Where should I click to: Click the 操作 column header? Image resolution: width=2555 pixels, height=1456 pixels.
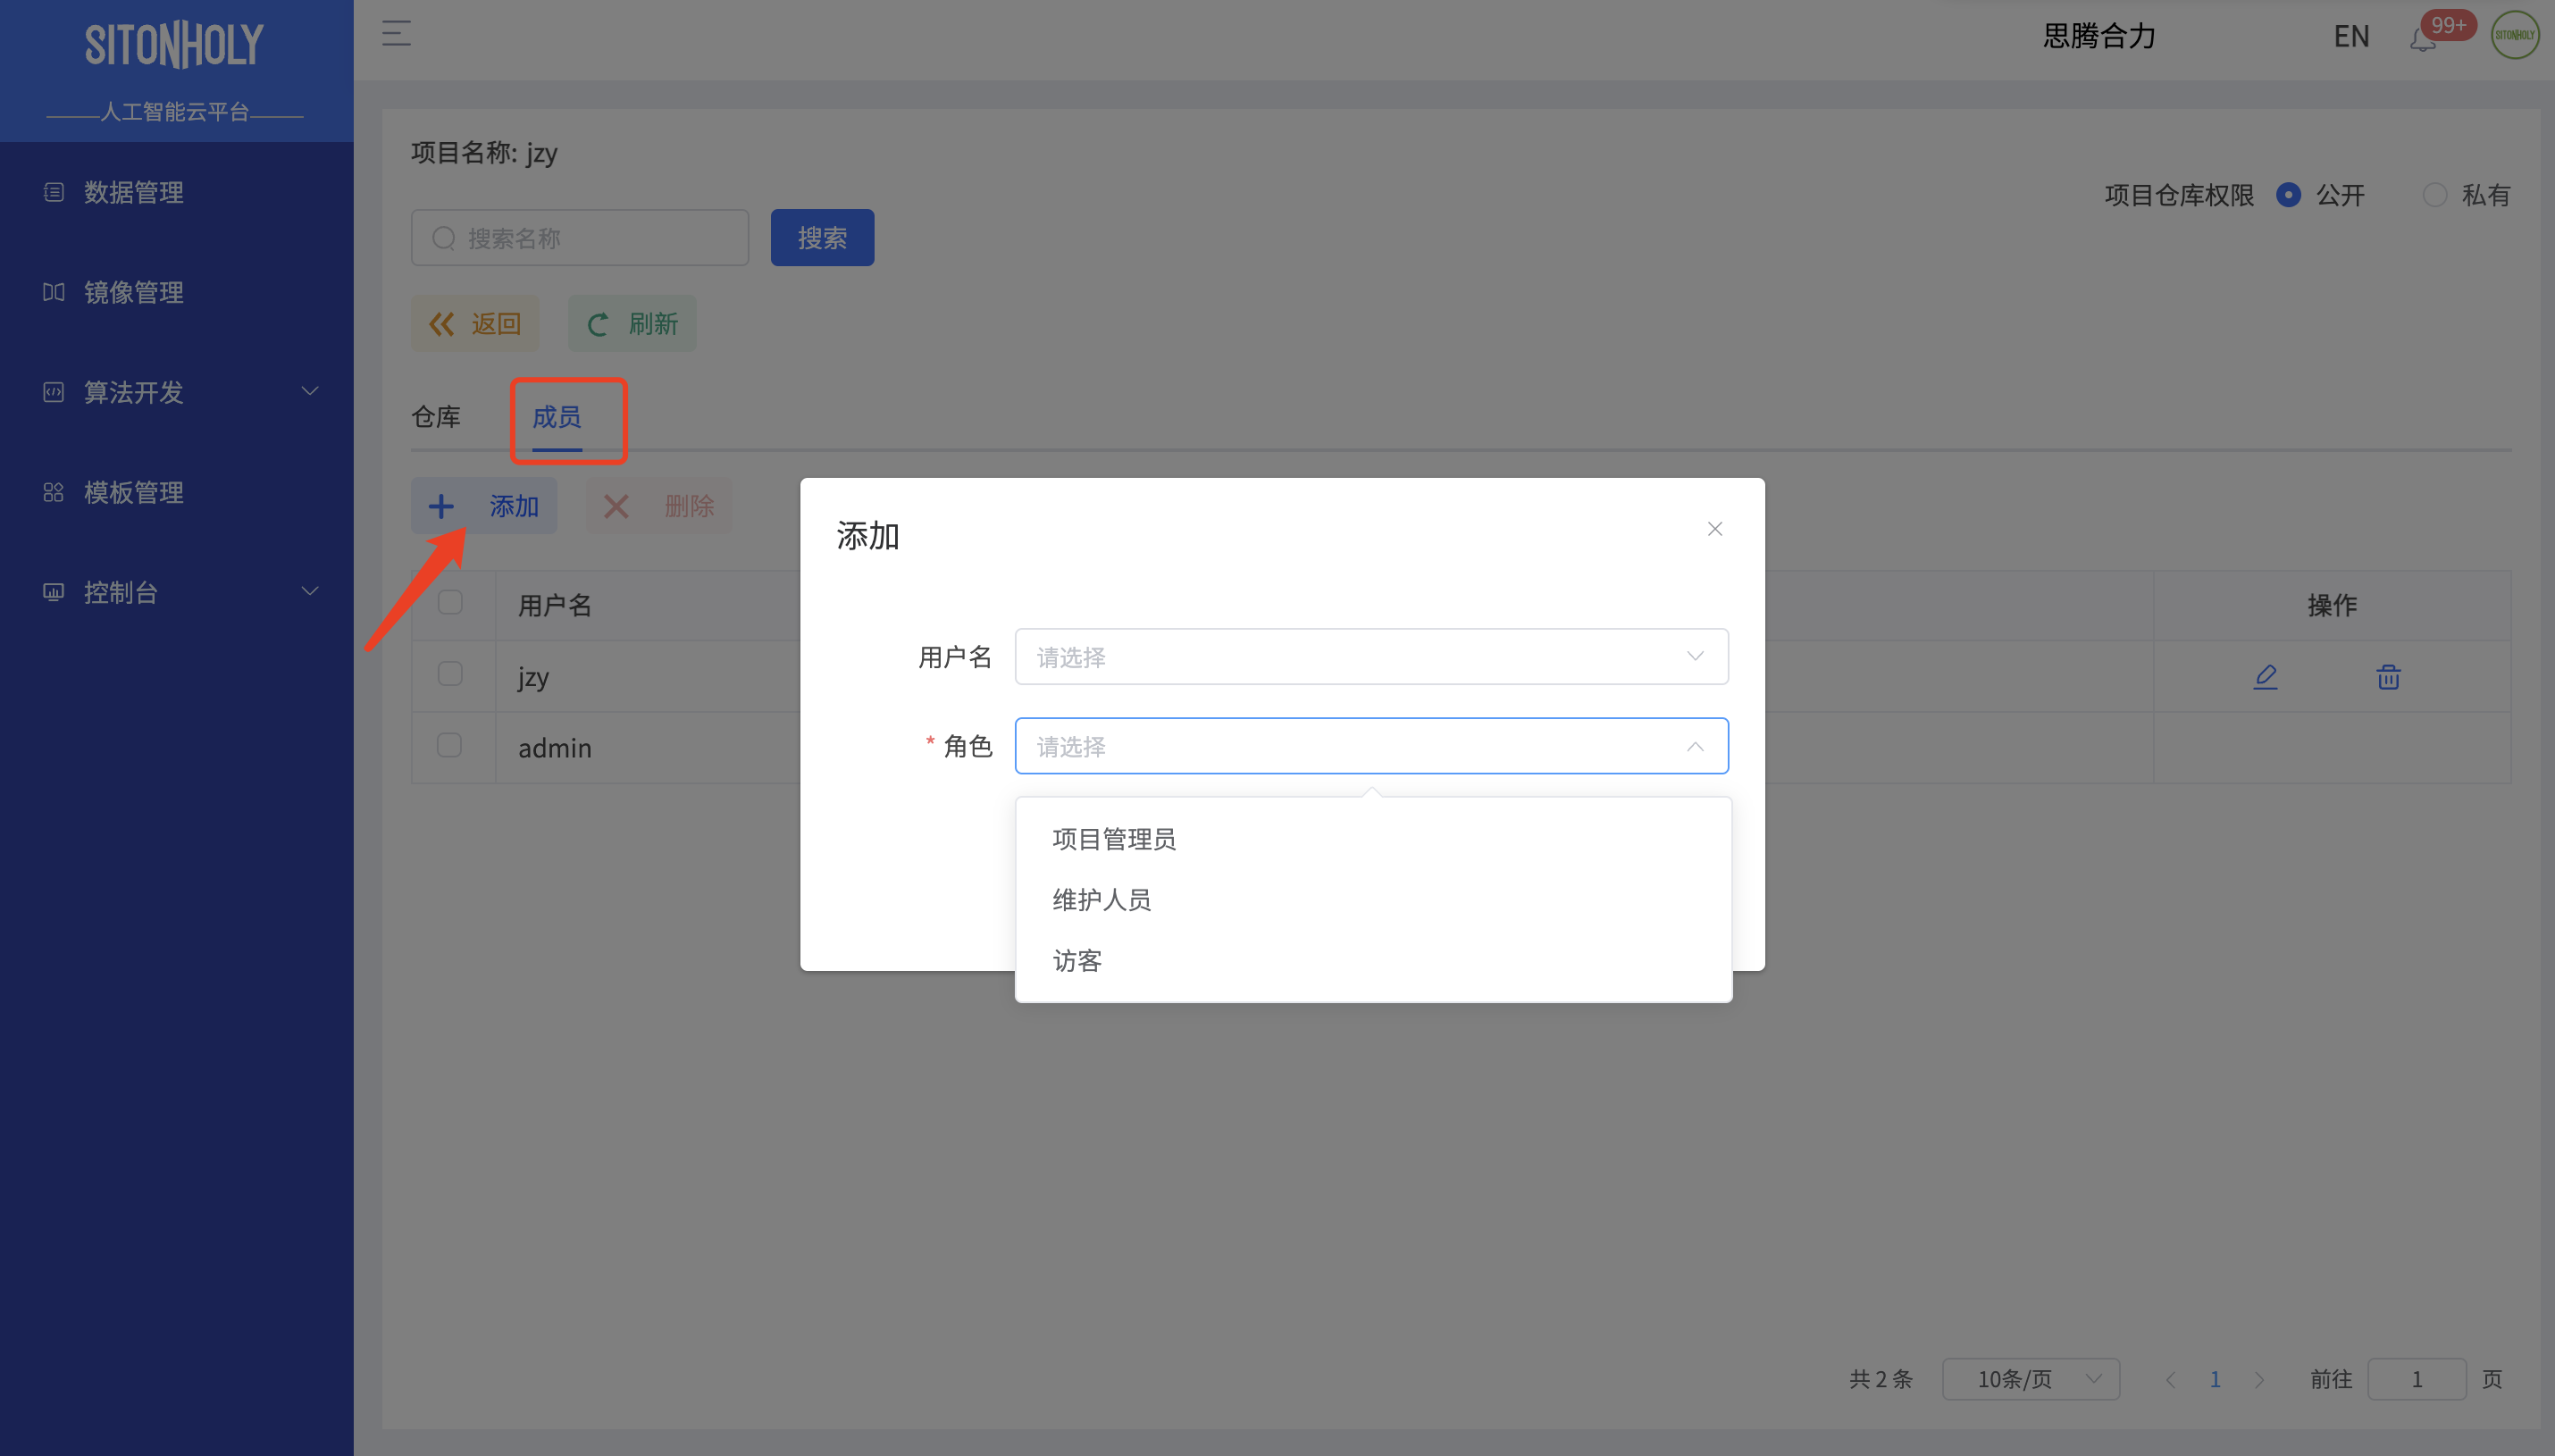(x=2332, y=605)
